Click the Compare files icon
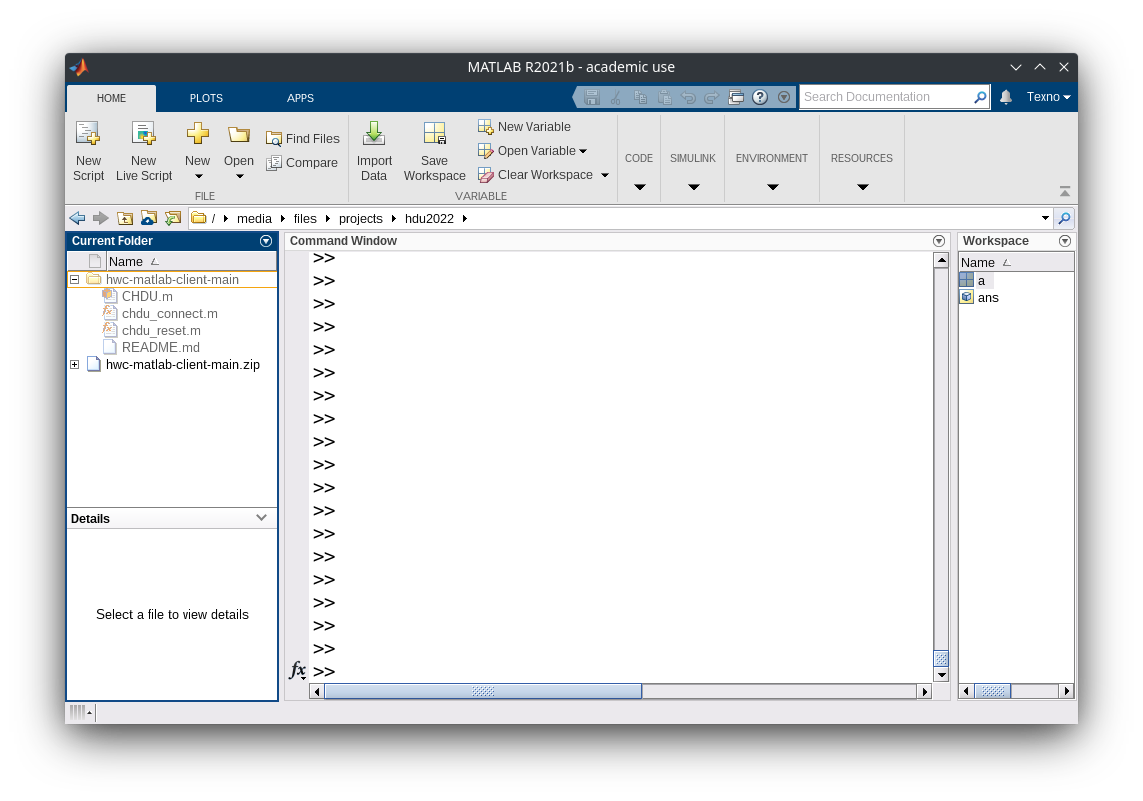The height and width of the screenshot is (801, 1143). tap(274, 163)
